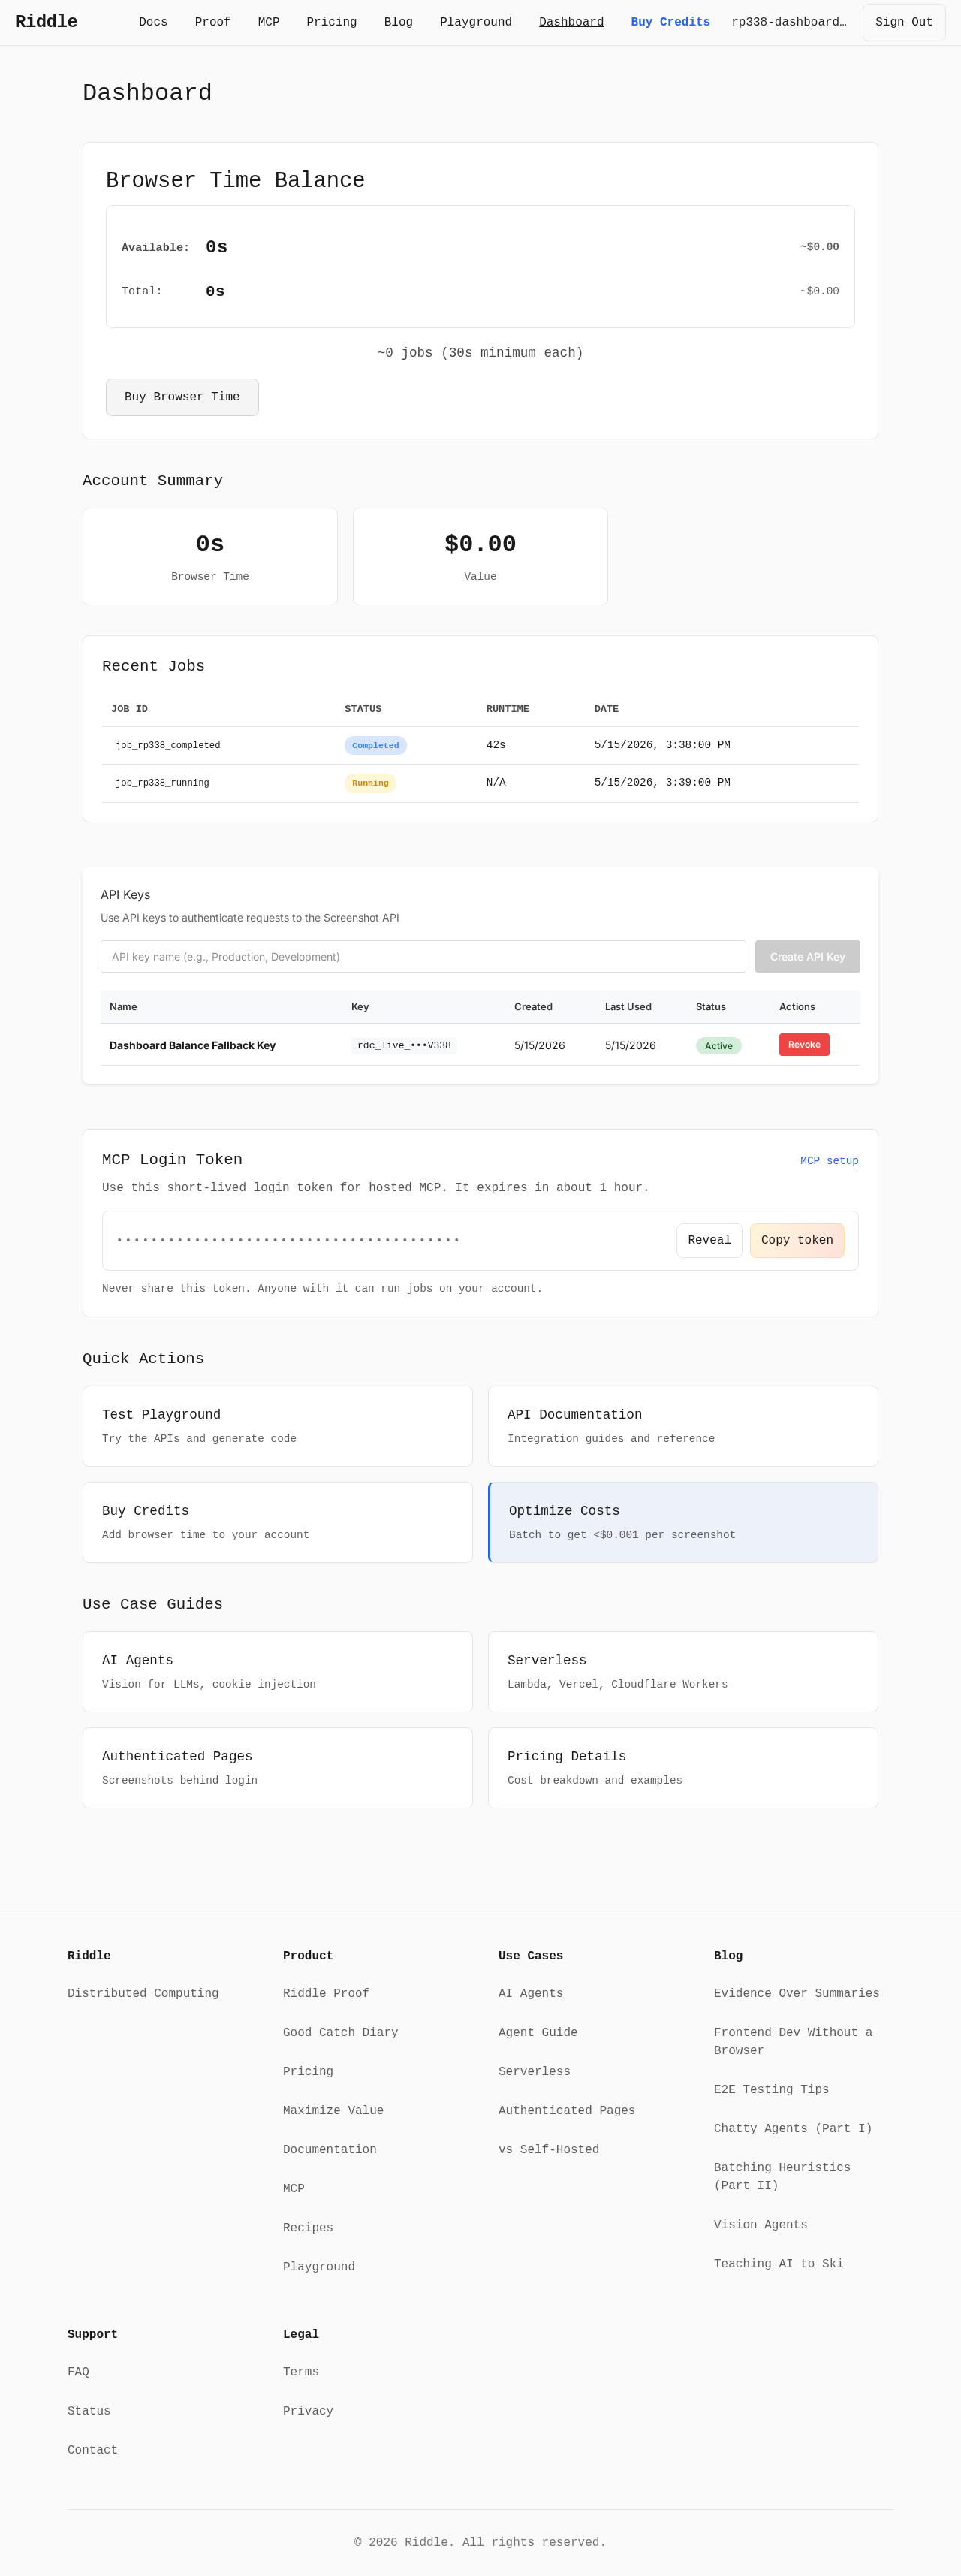Click the Copy token button
Screen dimensions: 961x2576
click(797, 1240)
